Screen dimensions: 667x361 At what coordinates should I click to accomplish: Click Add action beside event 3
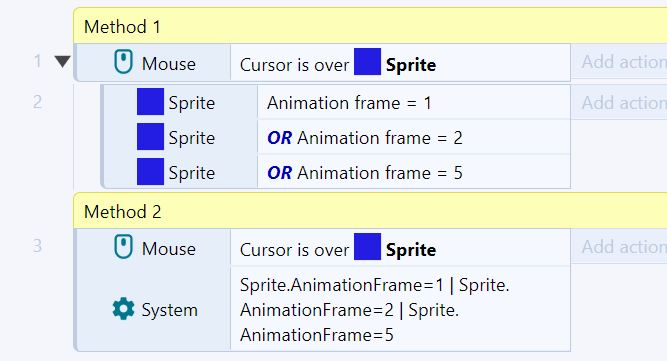(619, 247)
